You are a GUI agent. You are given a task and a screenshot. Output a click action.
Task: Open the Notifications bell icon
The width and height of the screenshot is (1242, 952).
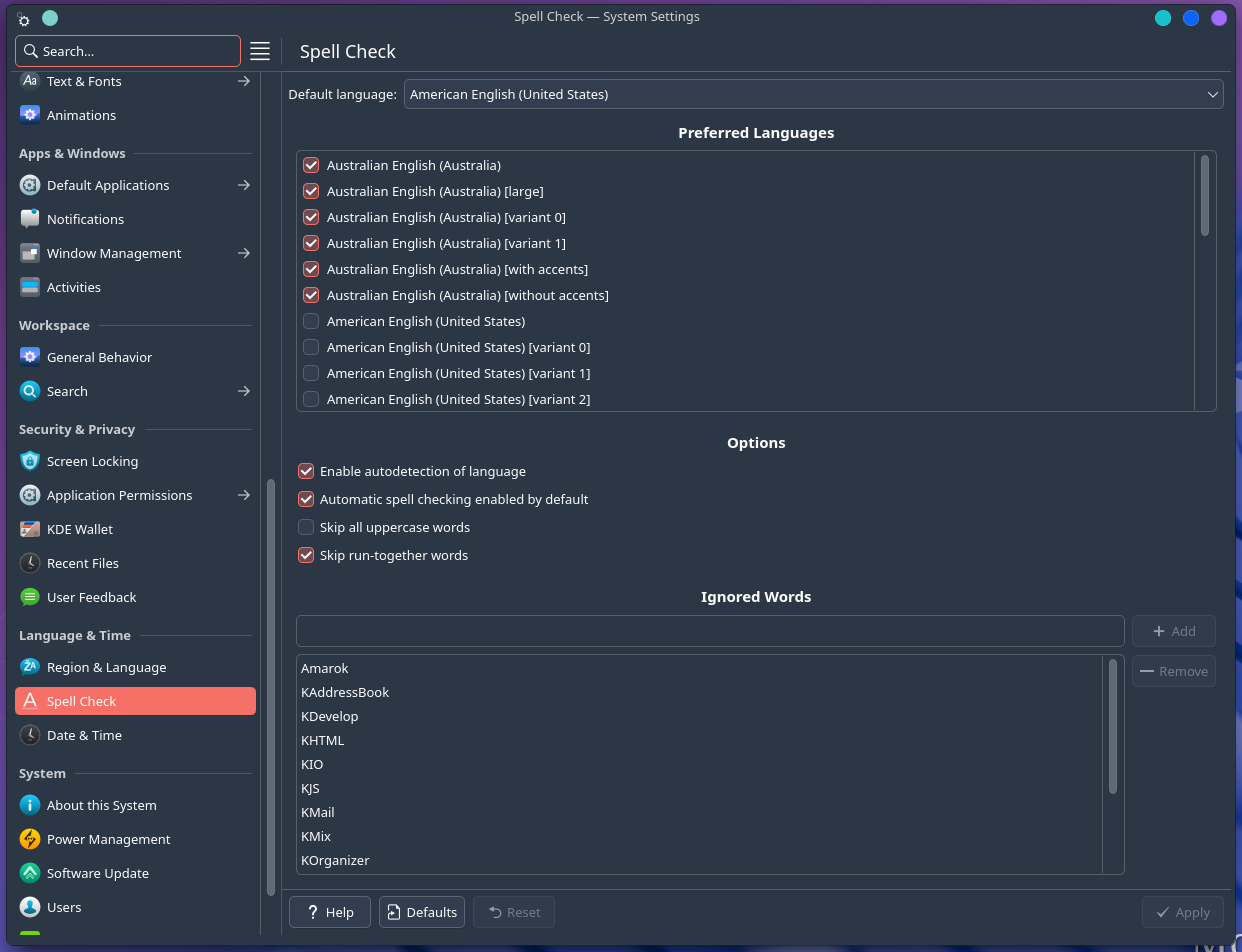coord(30,219)
